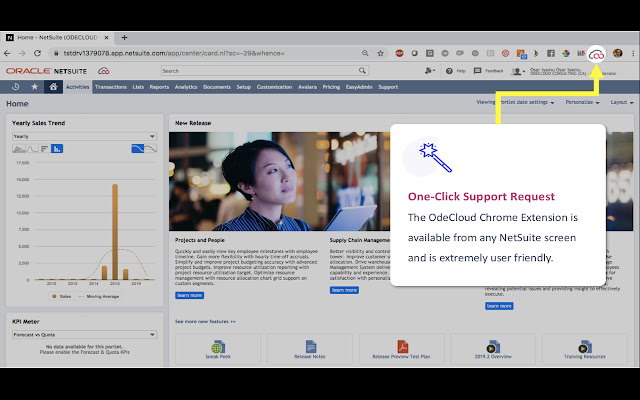Close the Home - NetSuite tab
This screenshot has height=400, width=640.
click(106, 38)
